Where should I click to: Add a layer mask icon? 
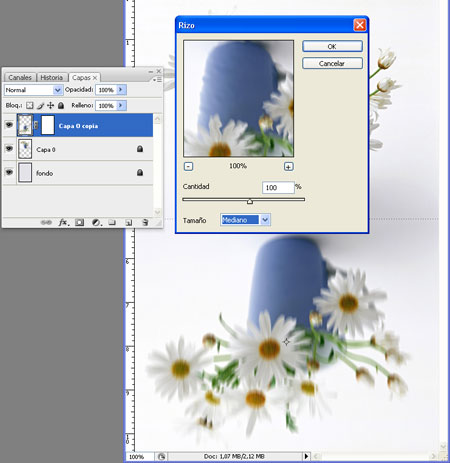[x=79, y=222]
